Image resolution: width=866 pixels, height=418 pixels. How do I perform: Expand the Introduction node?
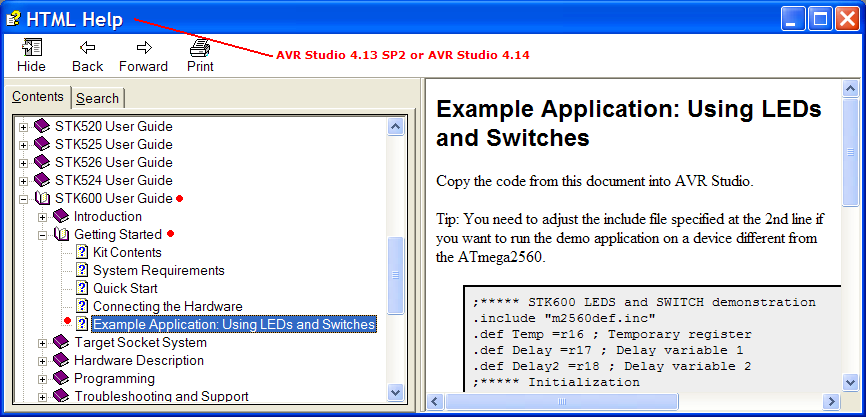[43, 218]
